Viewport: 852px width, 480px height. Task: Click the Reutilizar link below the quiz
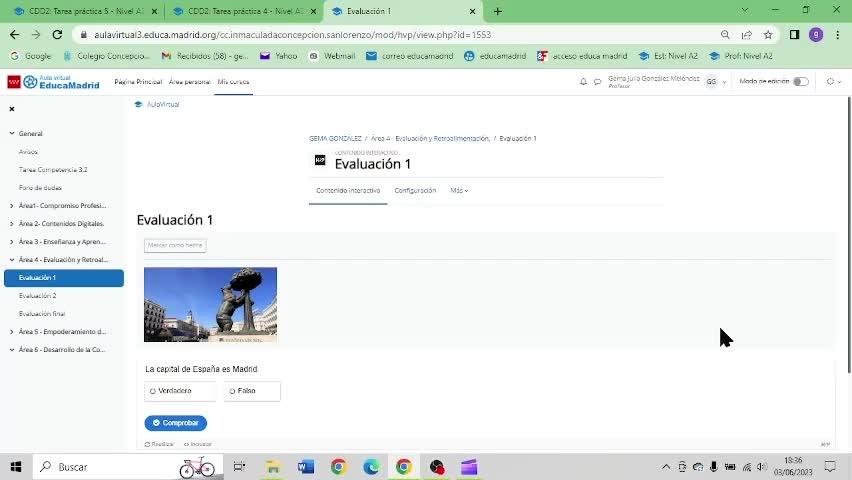tap(159, 444)
